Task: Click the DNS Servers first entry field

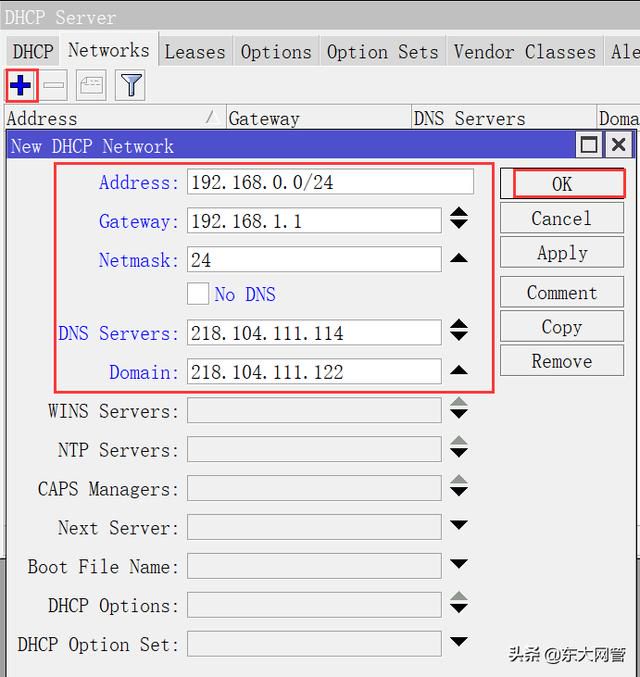Action: (314, 333)
